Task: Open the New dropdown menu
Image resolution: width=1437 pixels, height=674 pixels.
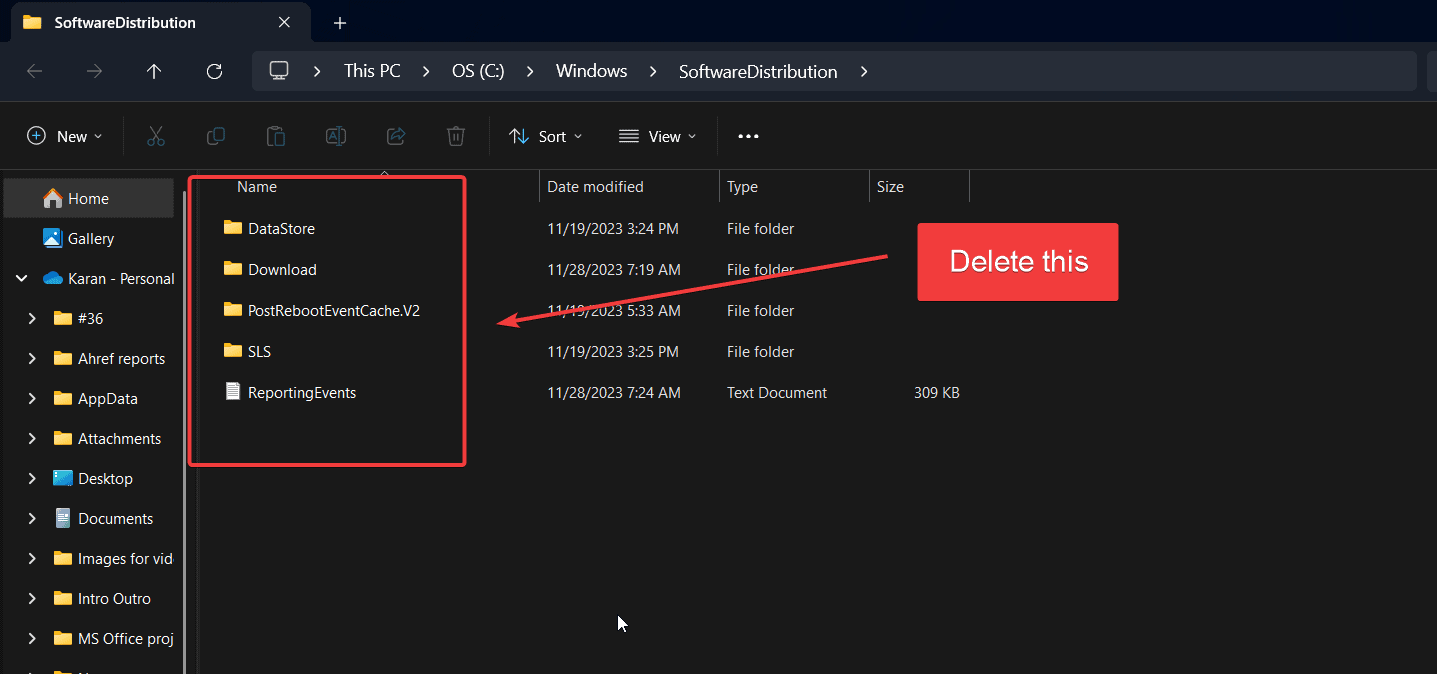Action: (x=64, y=136)
